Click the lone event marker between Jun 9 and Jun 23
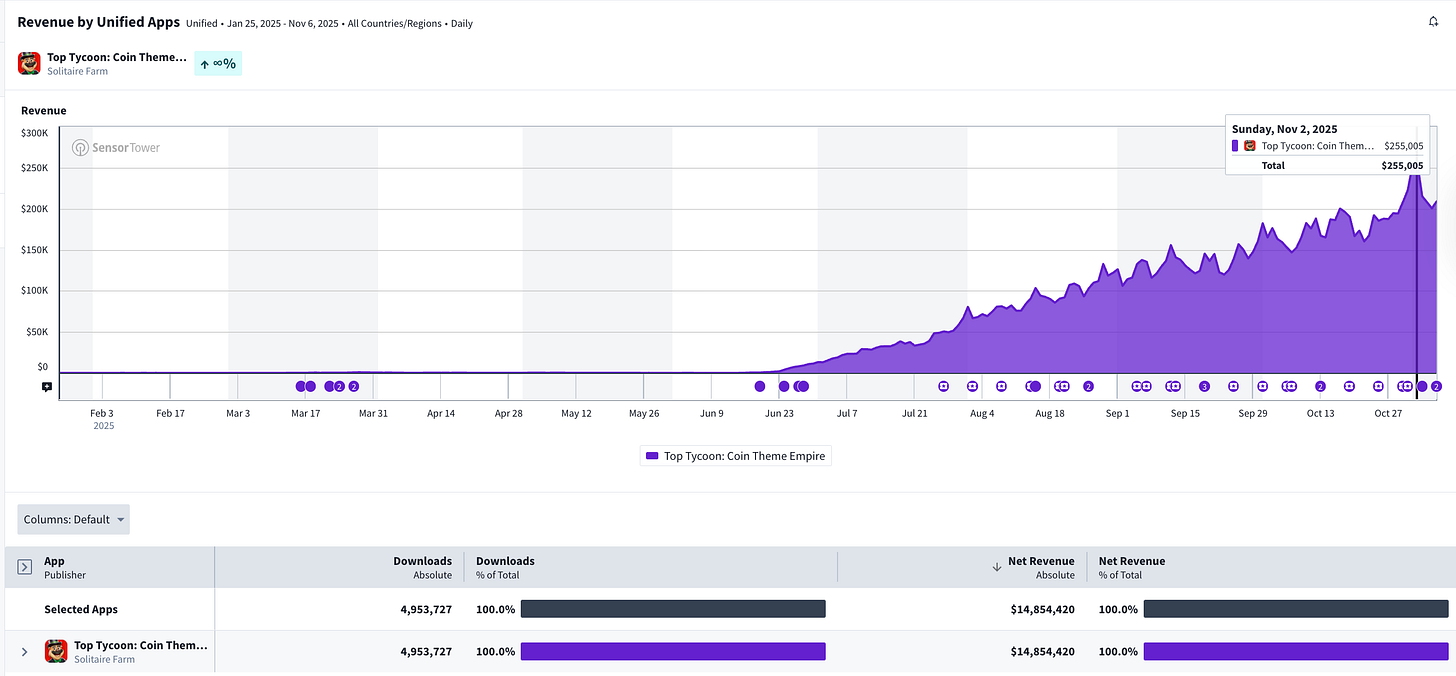Image resolution: width=1456 pixels, height=676 pixels. pyautogui.click(x=760, y=386)
